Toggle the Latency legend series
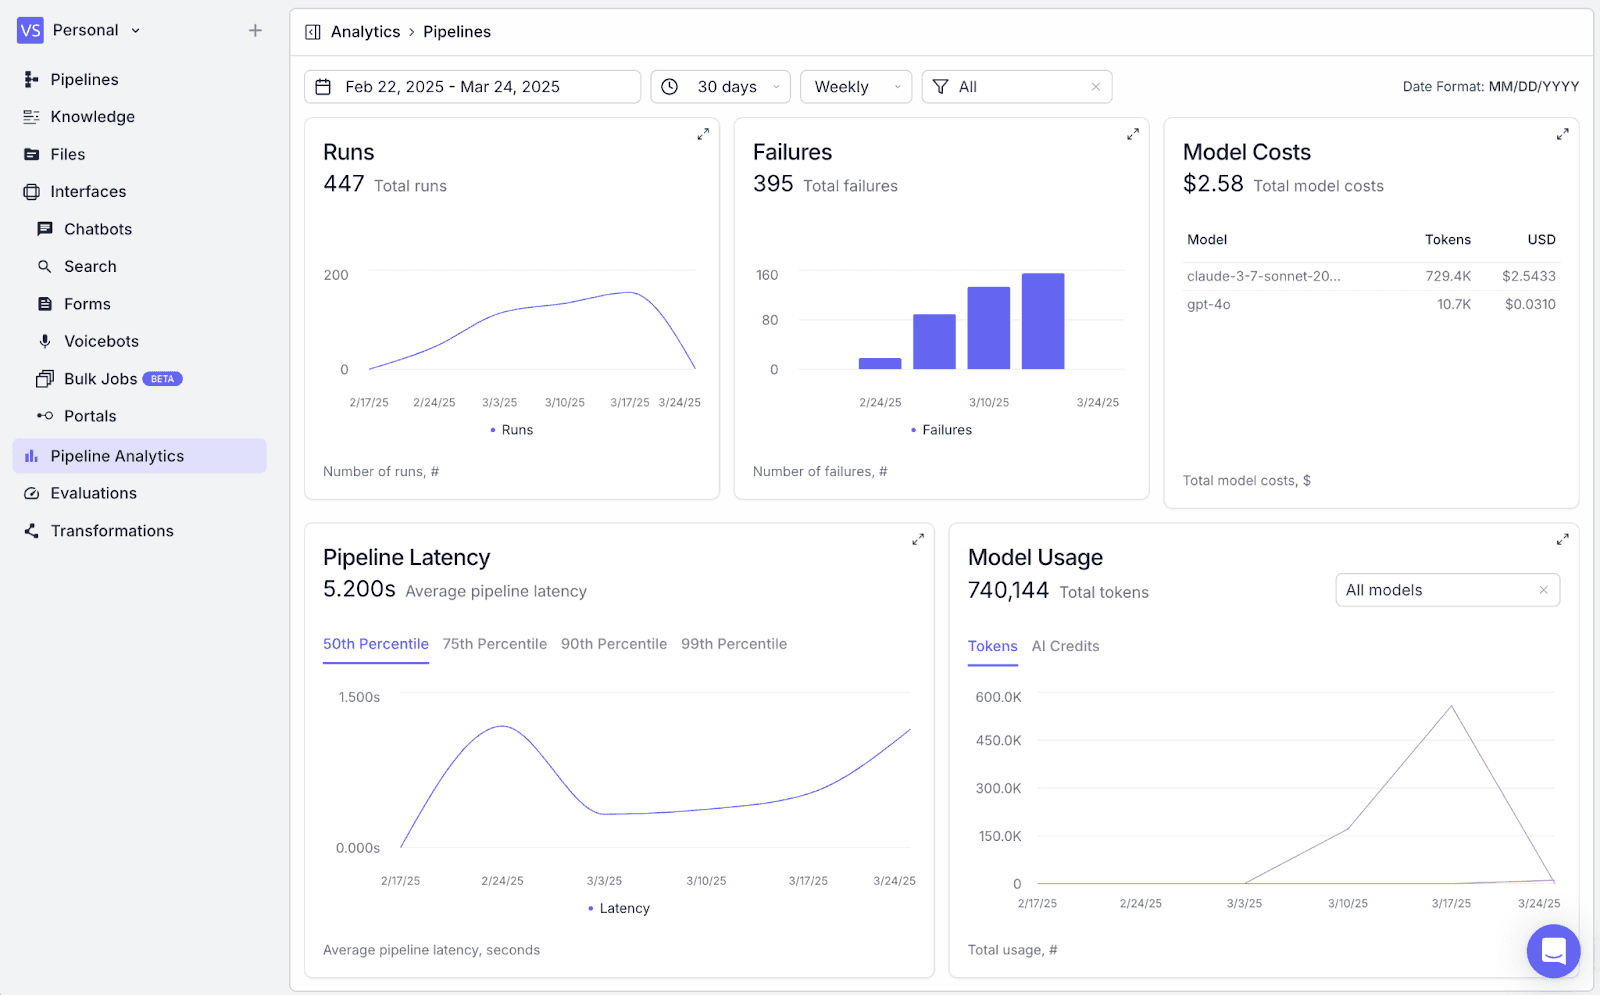Viewport: 1600px width, 995px height. (618, 908)
